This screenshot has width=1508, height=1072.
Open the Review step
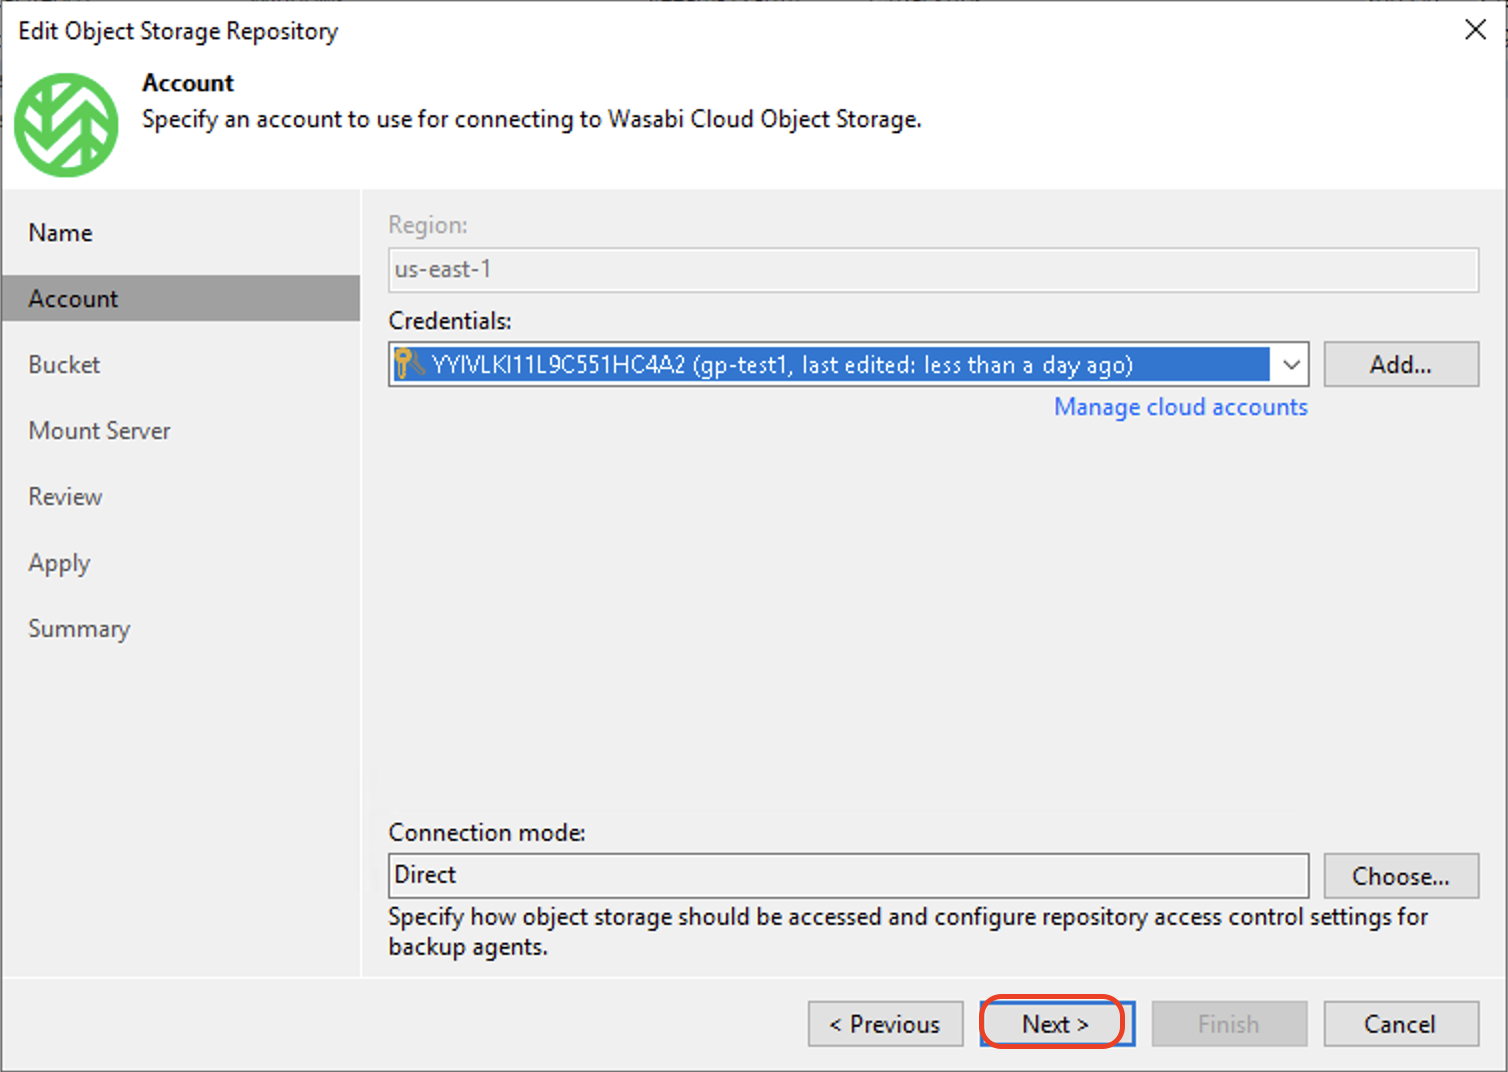(66, 497)
